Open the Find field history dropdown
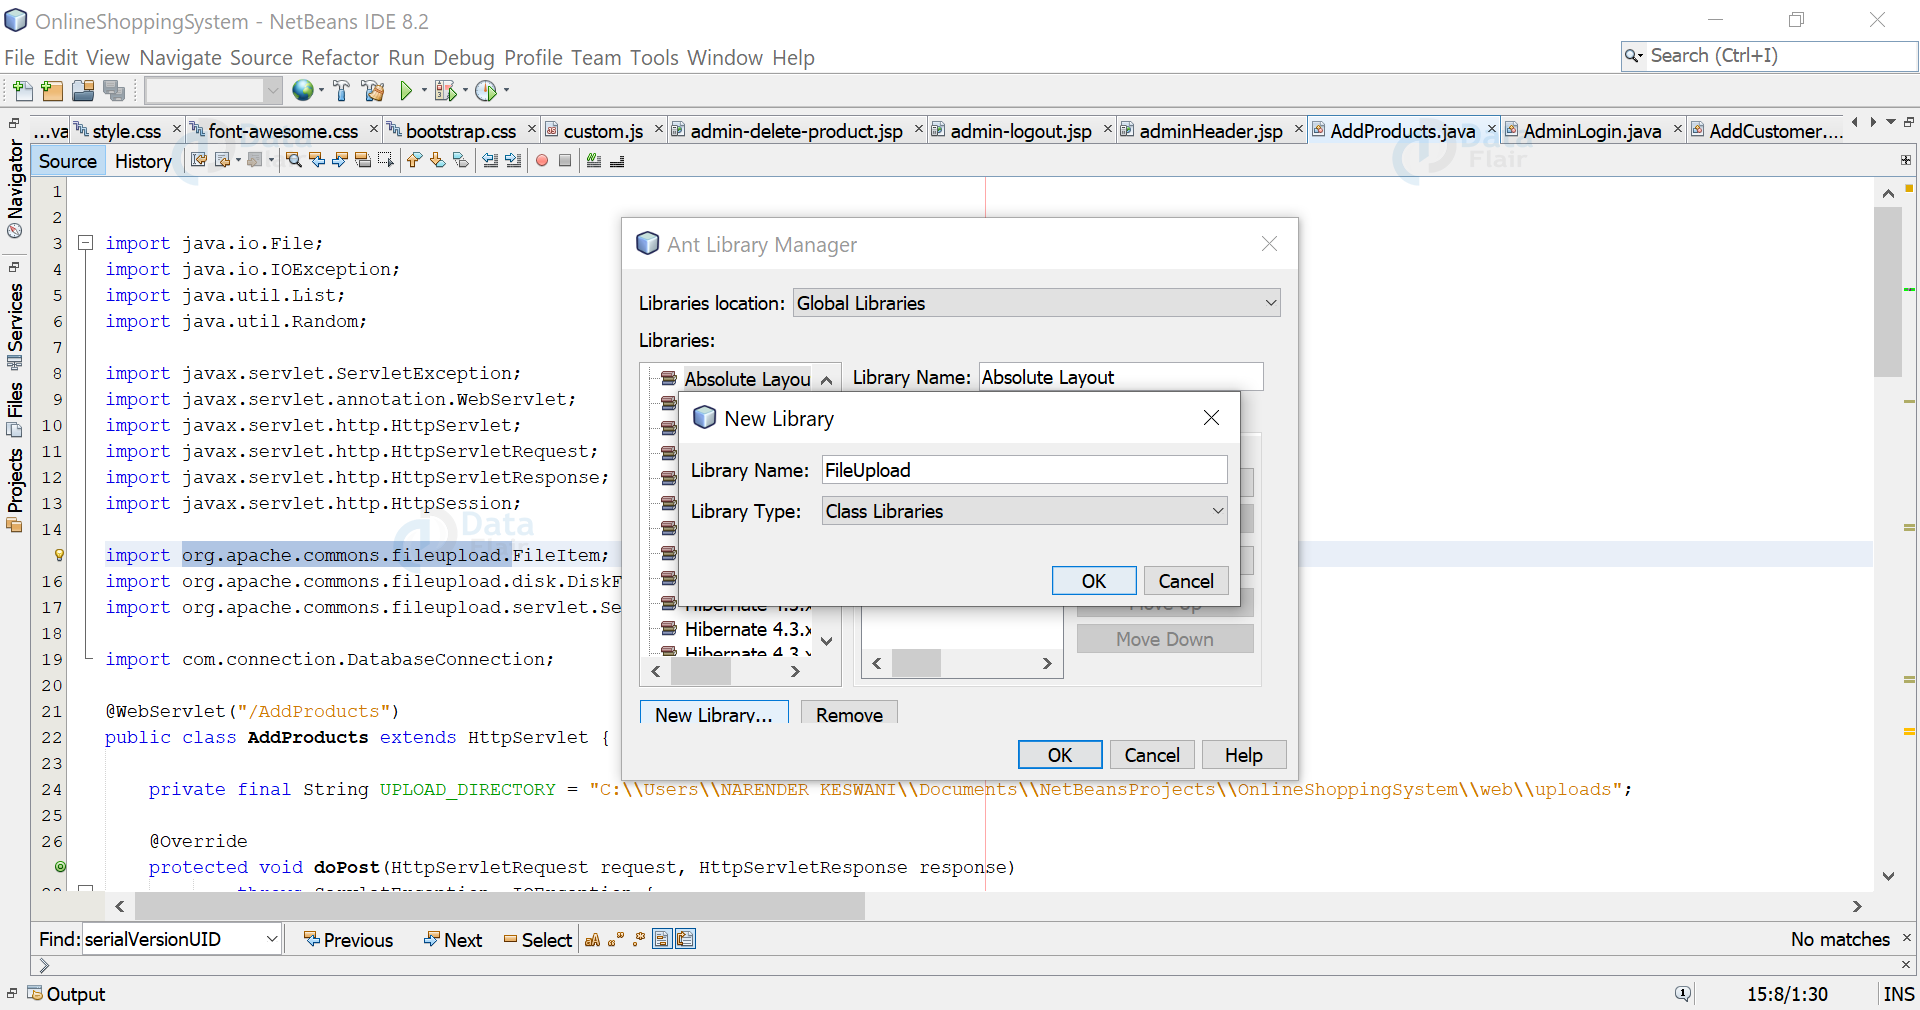Viewport: 1920px width, 1010px height. coord(271,939)
